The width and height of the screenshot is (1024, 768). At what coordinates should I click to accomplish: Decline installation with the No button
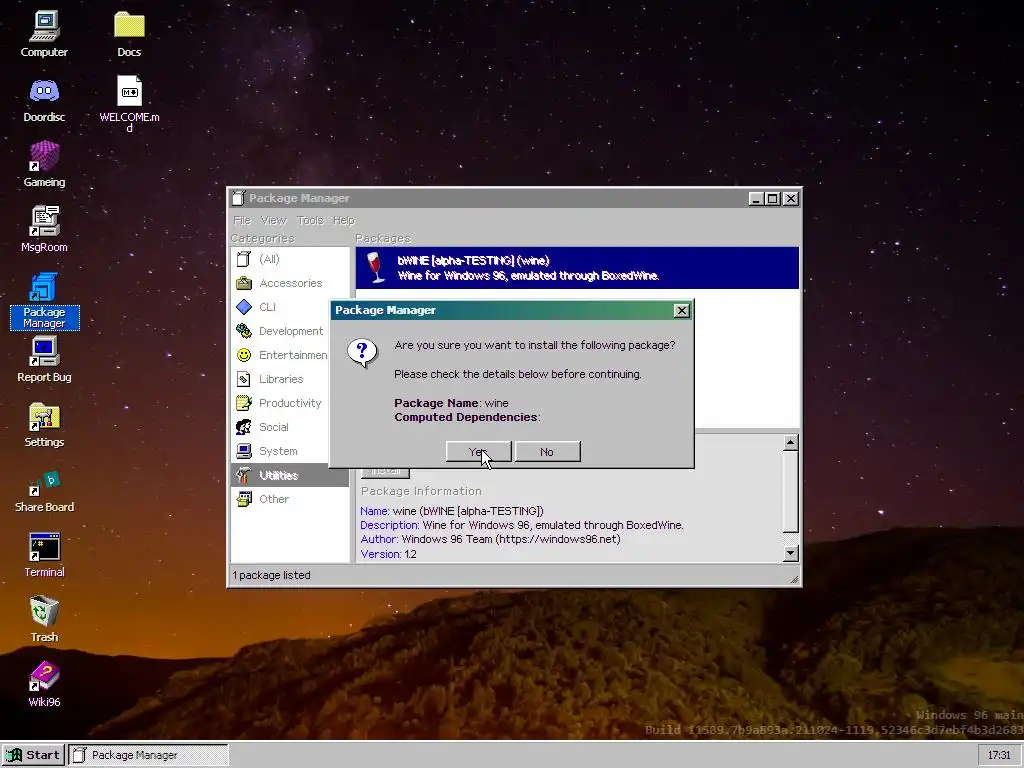click(x=547, y=451)
